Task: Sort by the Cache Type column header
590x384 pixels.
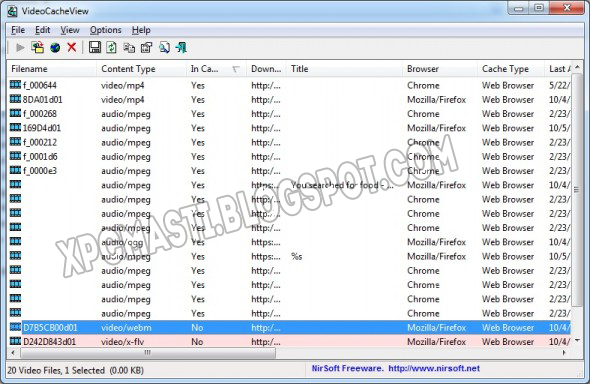Action: pyautogui.click(x=511, y=69)
